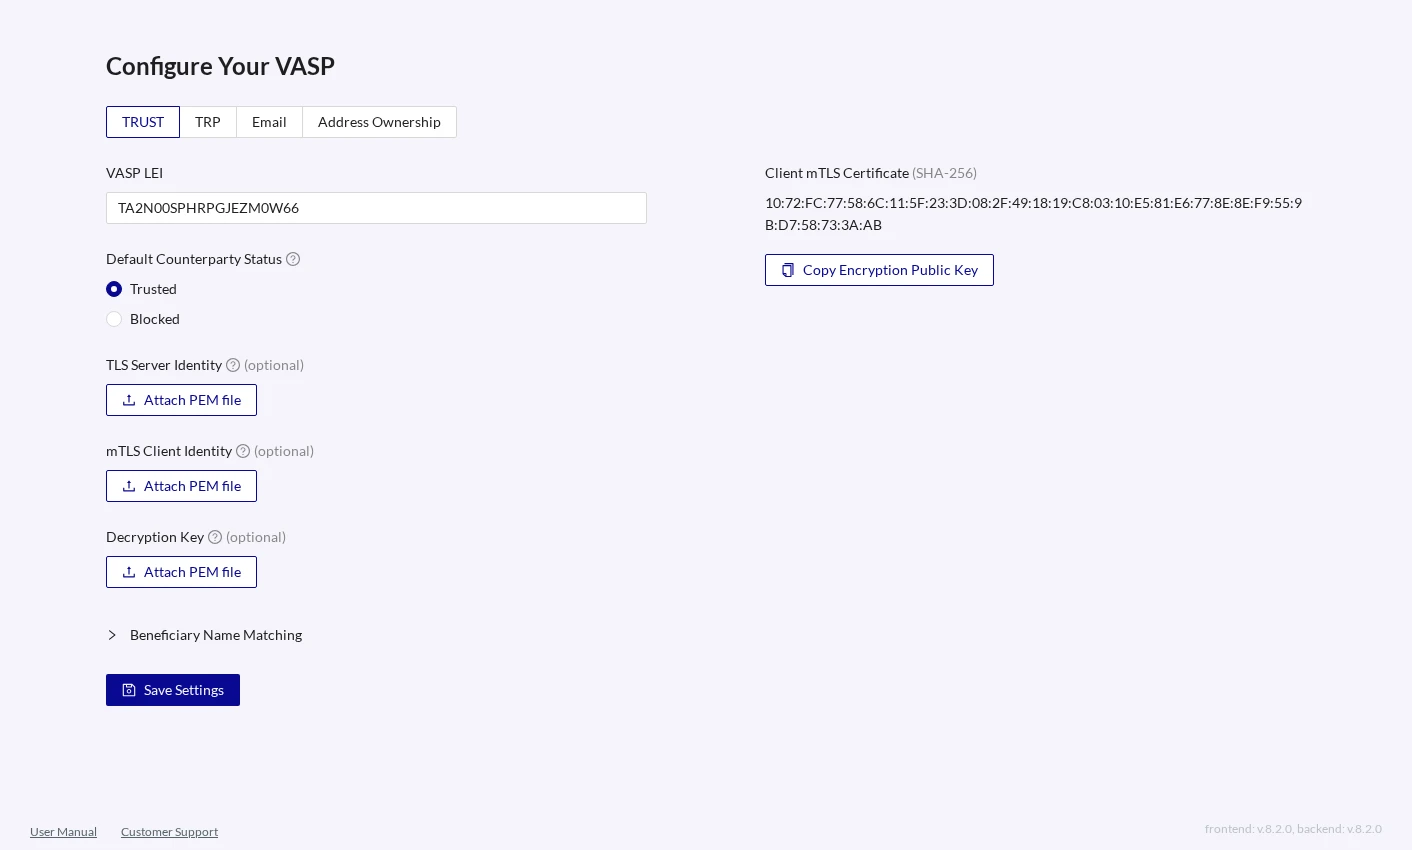Open the User Manual link
The width and height of the screenshot is (1412, 850).
tap(63, 832)
